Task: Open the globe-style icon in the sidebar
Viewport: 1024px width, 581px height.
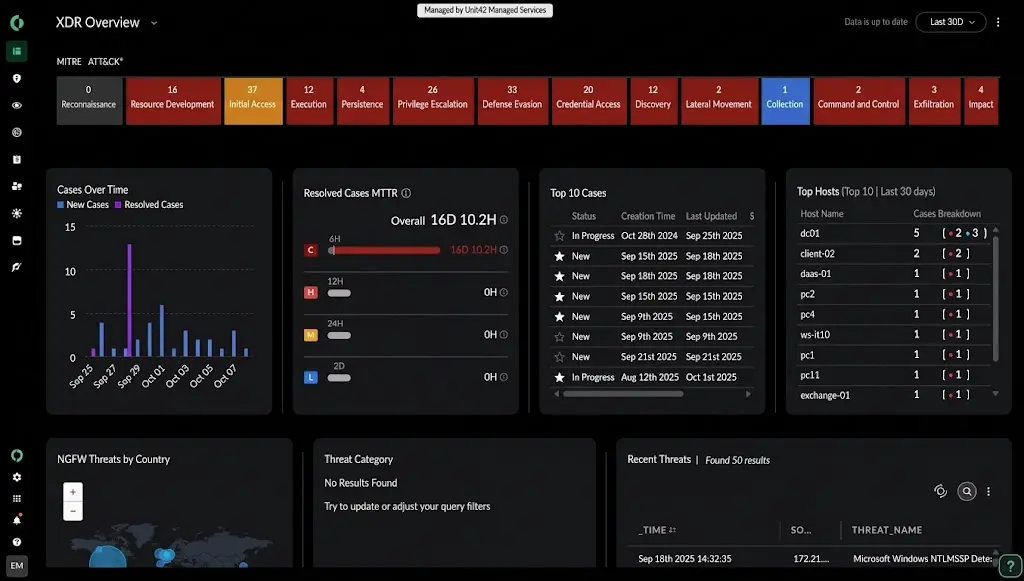Action: point(17,133)
